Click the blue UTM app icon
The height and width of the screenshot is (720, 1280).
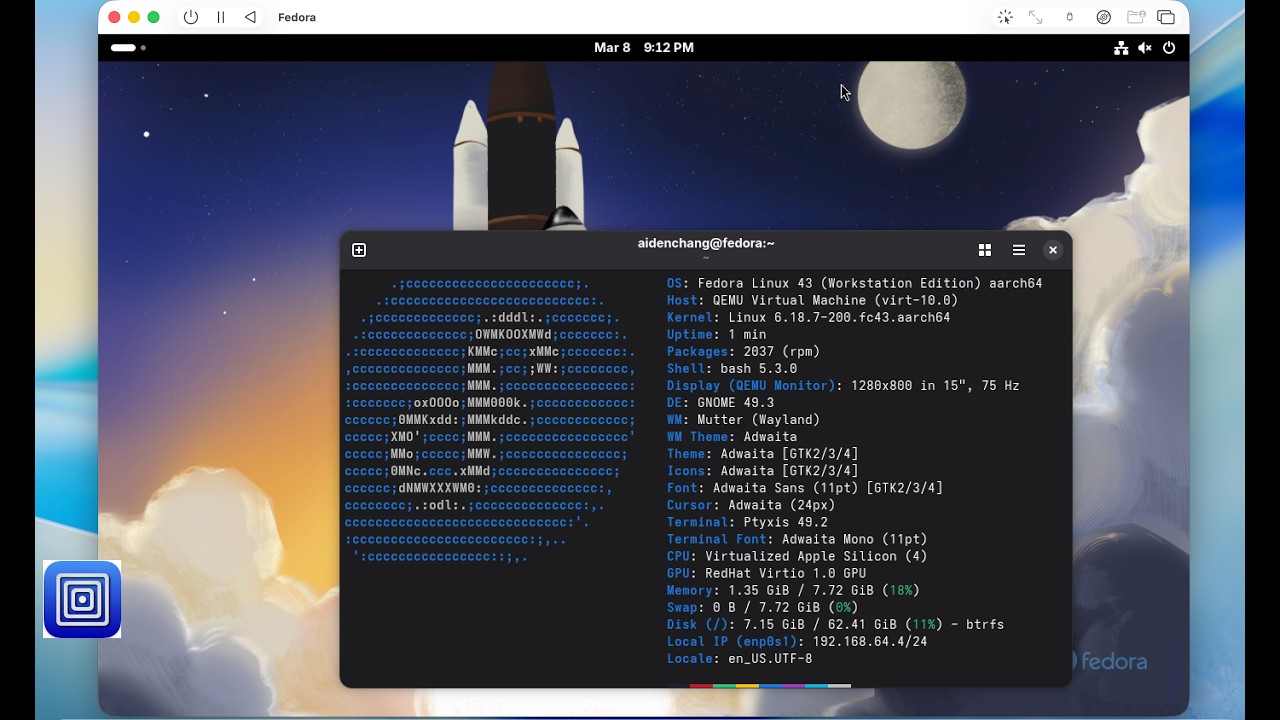[x=82, y=599]
